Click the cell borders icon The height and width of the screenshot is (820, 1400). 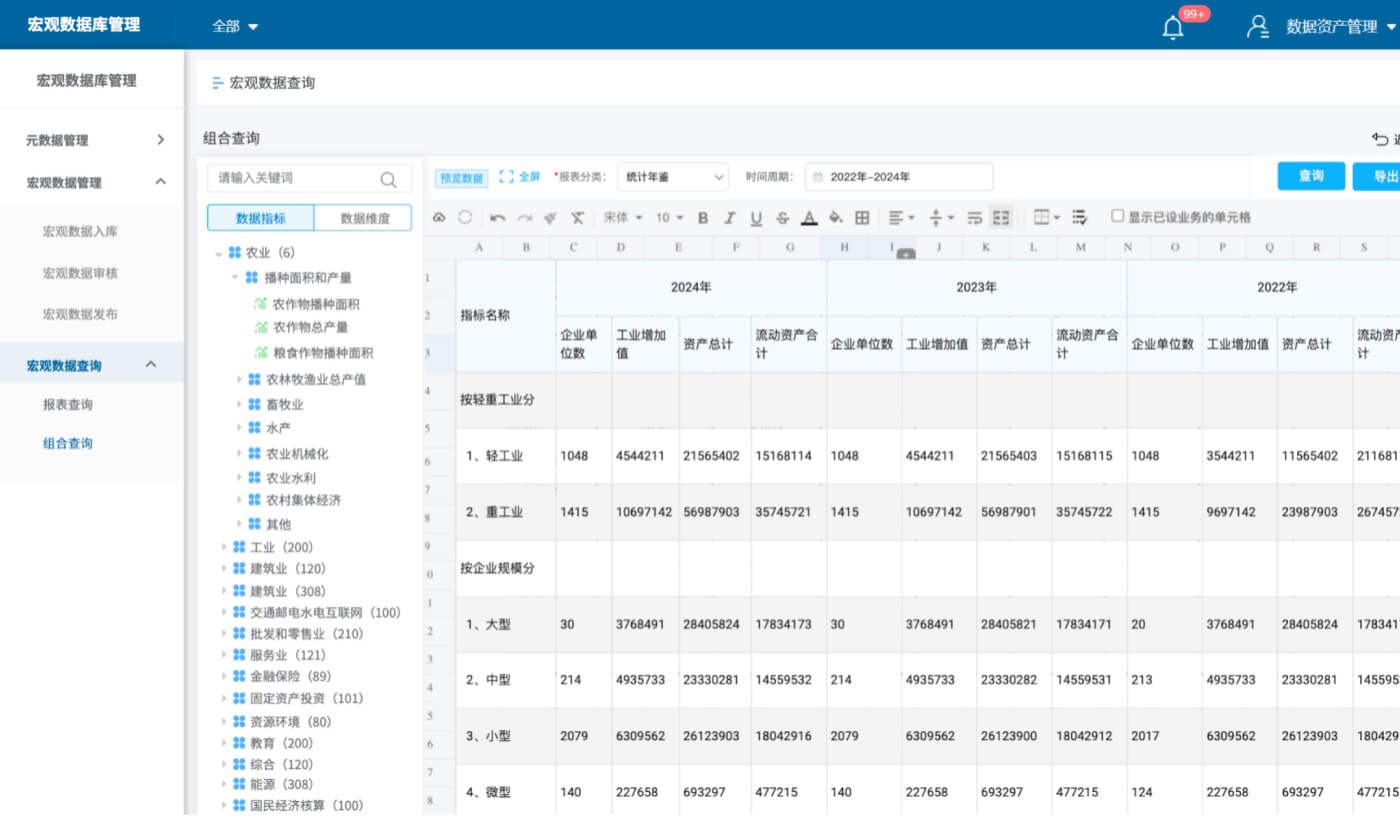(x=862, y=218)
